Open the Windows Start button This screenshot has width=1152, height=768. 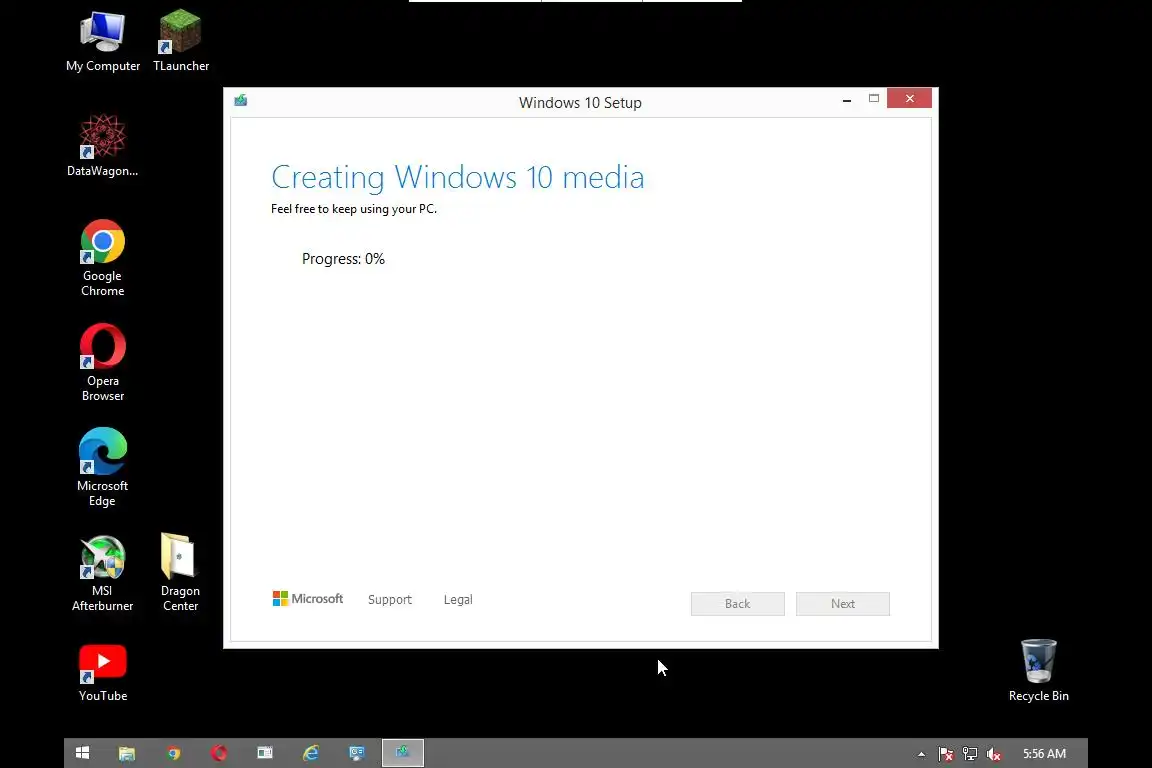pos(82,753)
